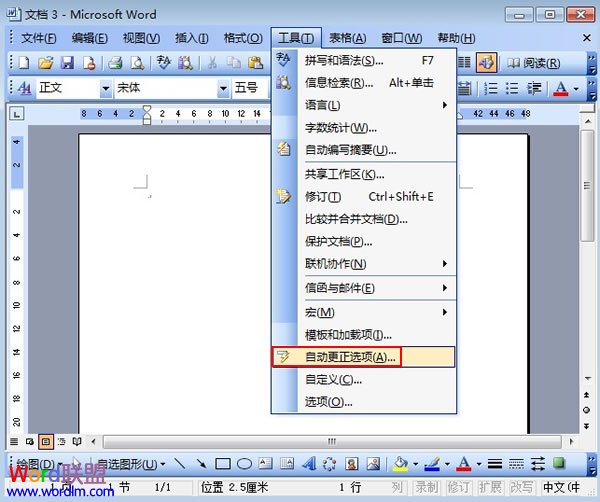Open 文件(F) menu
This screenshot has height=502, width=600.
(39, 38)
